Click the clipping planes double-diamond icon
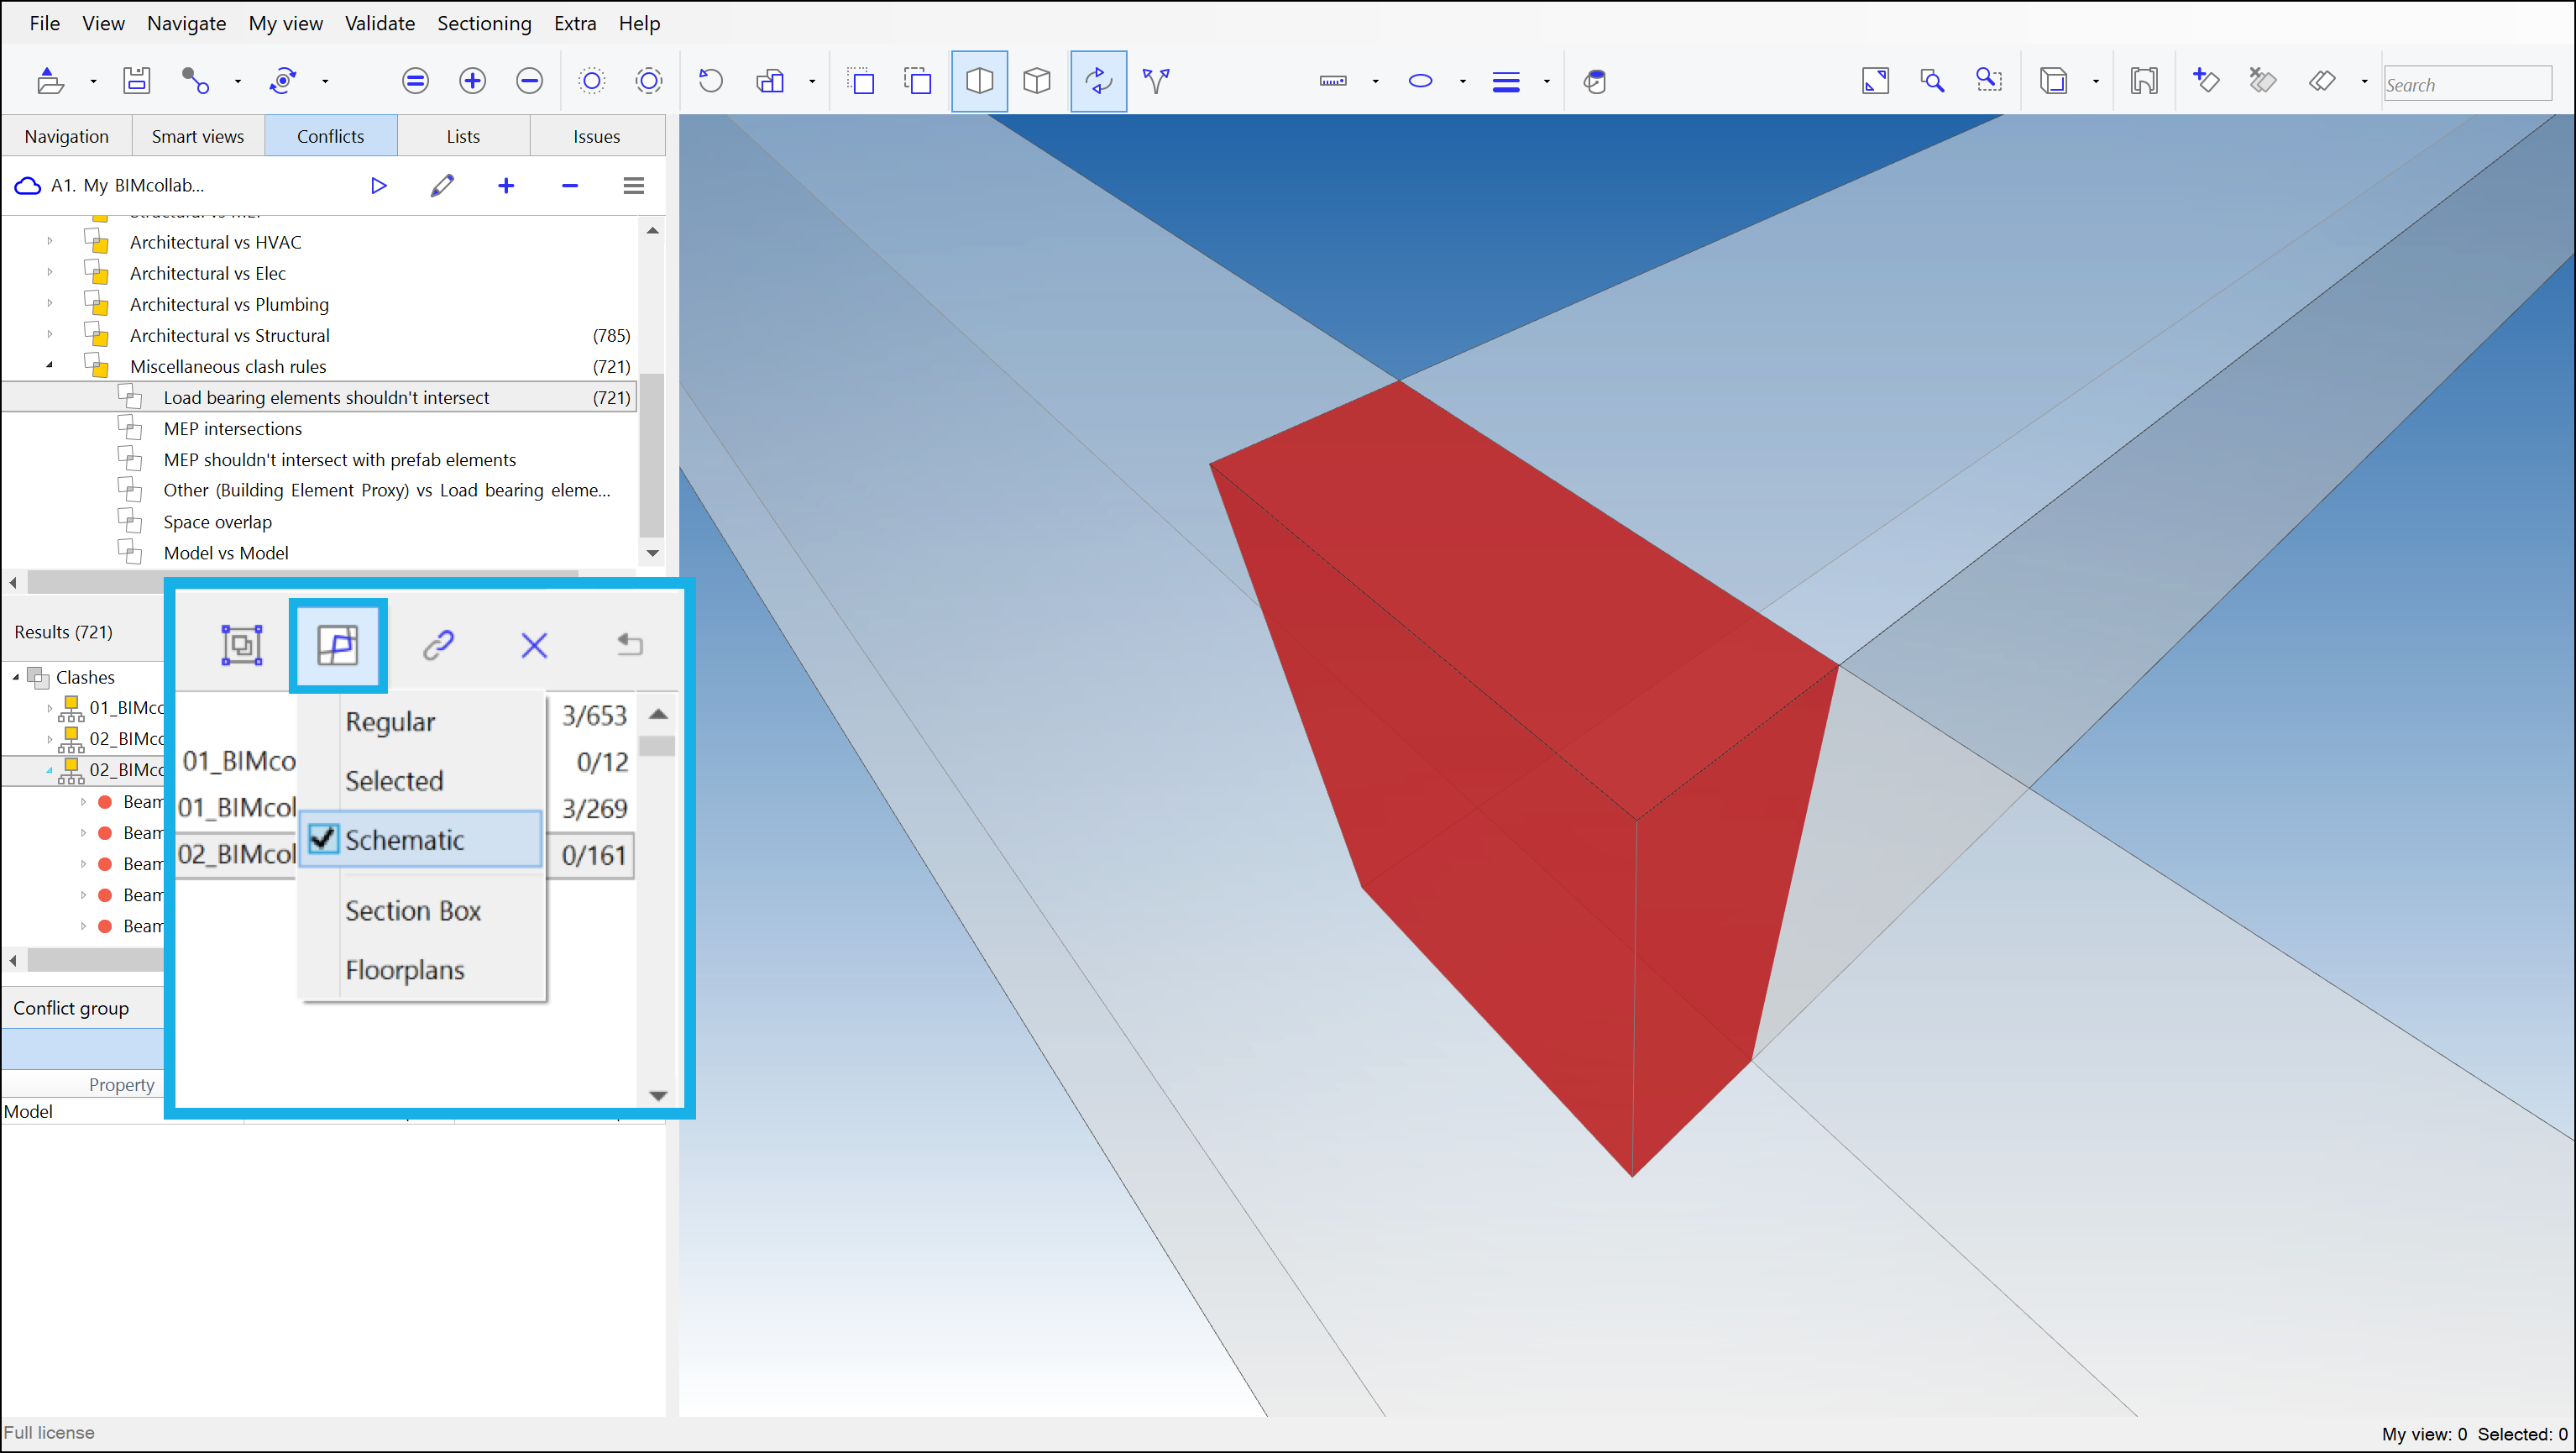 click(2322, 81)
